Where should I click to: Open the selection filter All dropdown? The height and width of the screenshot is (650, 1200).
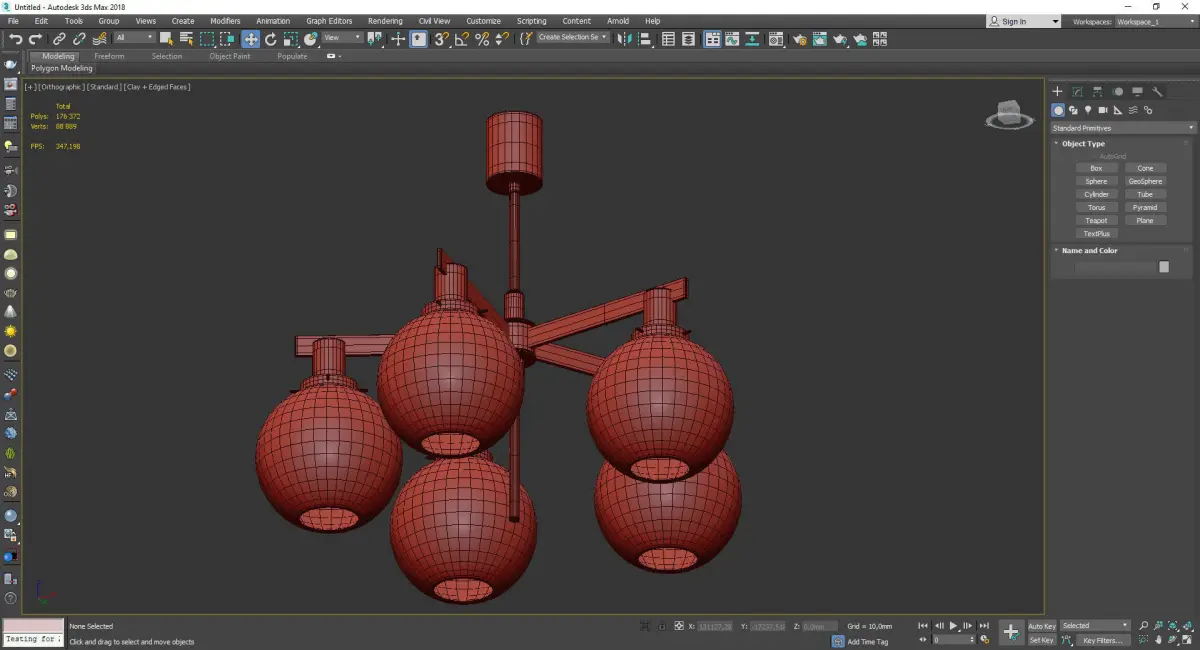point(134,38)
